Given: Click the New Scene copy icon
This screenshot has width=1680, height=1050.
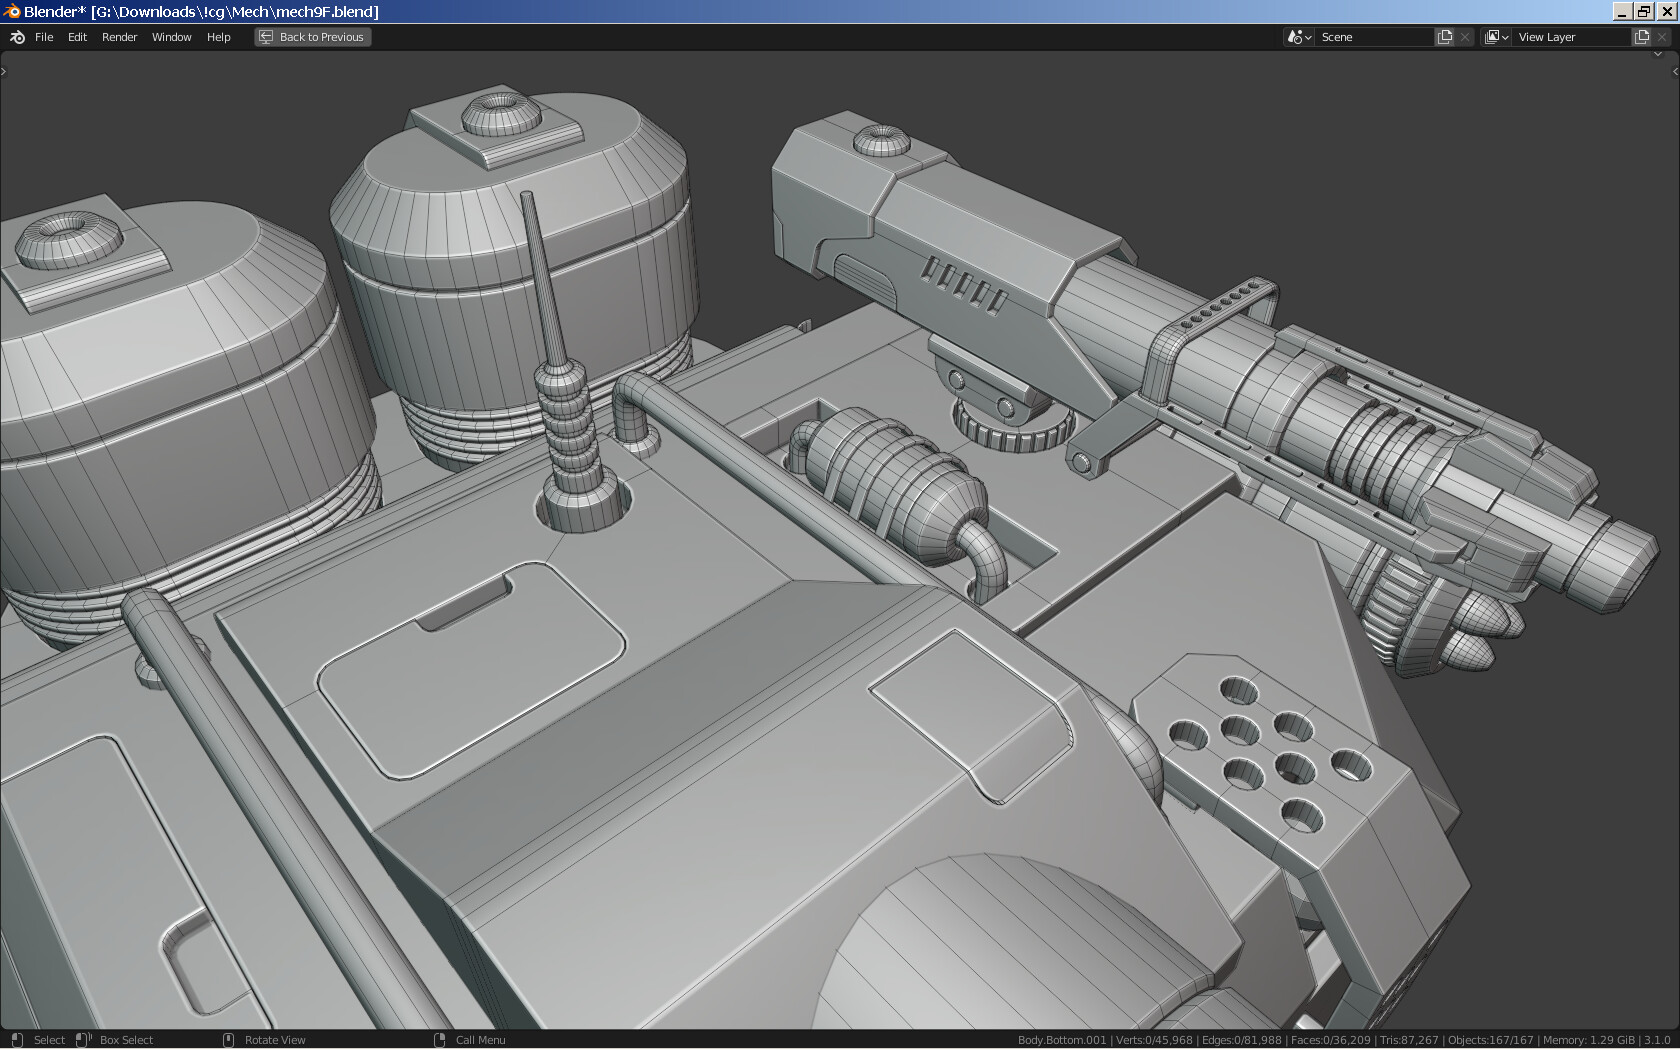Looking at the screenshot, I should [x=1445, y=37].
